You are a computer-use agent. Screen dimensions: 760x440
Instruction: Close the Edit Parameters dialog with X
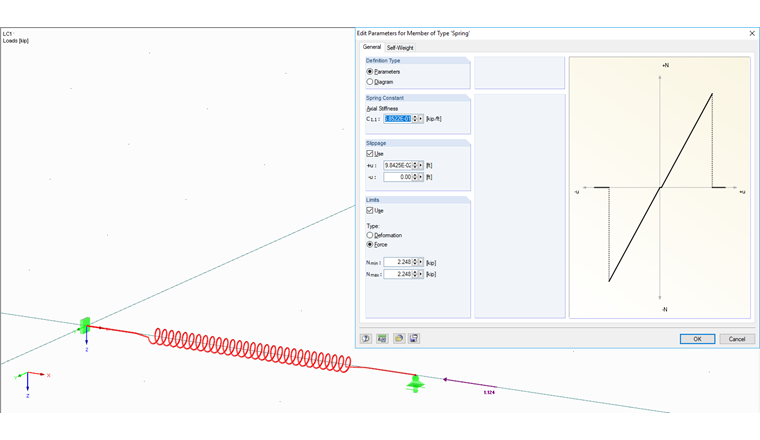pyautogui.click(x=752, y=33)
